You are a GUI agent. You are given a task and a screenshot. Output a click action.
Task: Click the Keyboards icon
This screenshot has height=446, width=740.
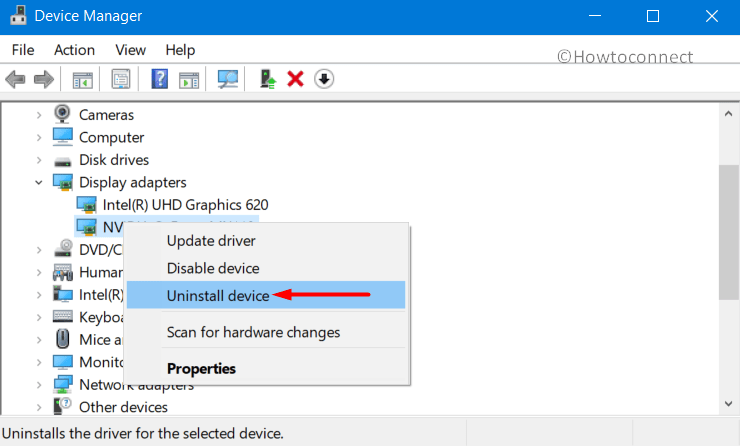[63, 316]
